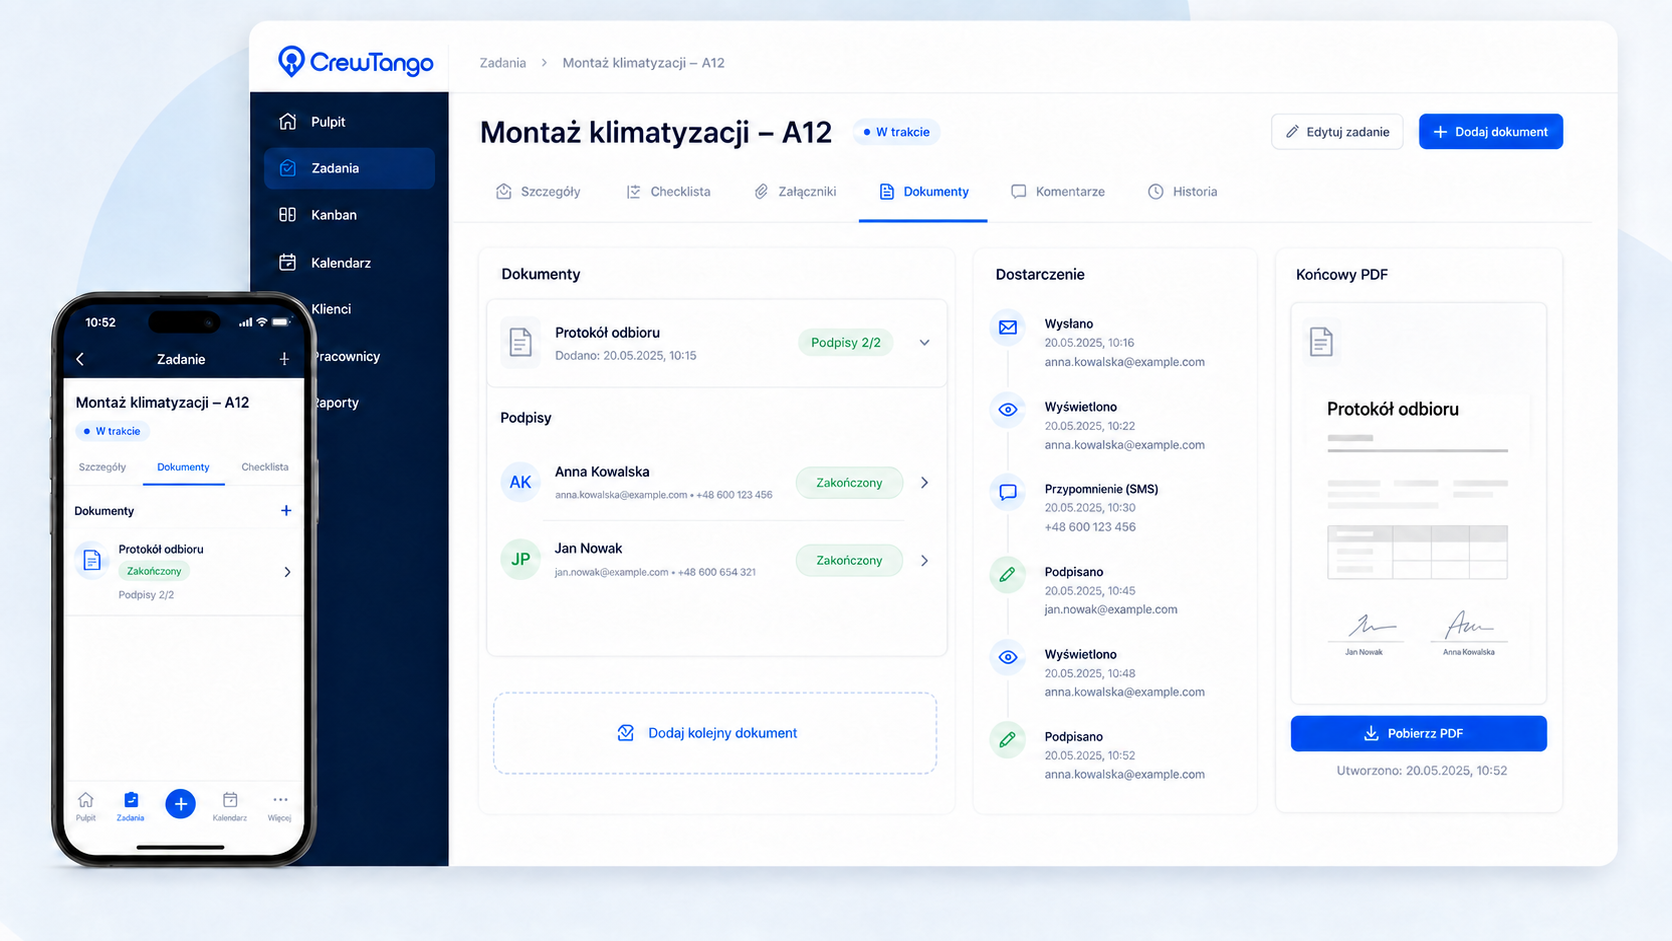Click the Wysłano envelope icon
Viewport: 1672px width, 941px height.
1008,327
